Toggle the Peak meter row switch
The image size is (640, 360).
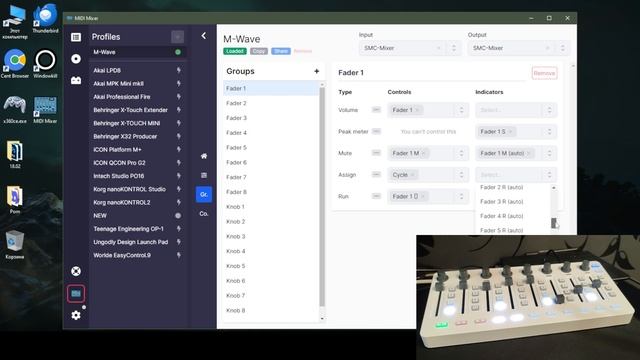[x=376, y=131]
